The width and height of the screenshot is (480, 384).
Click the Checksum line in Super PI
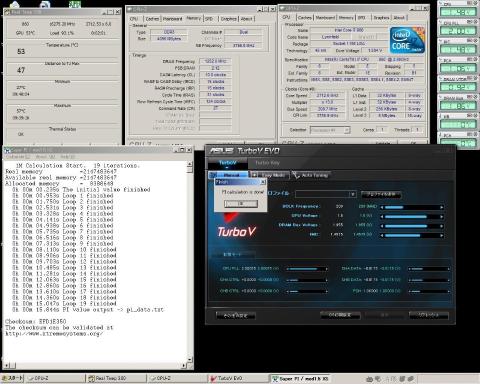pyautogui.click(x=35, y=322)
